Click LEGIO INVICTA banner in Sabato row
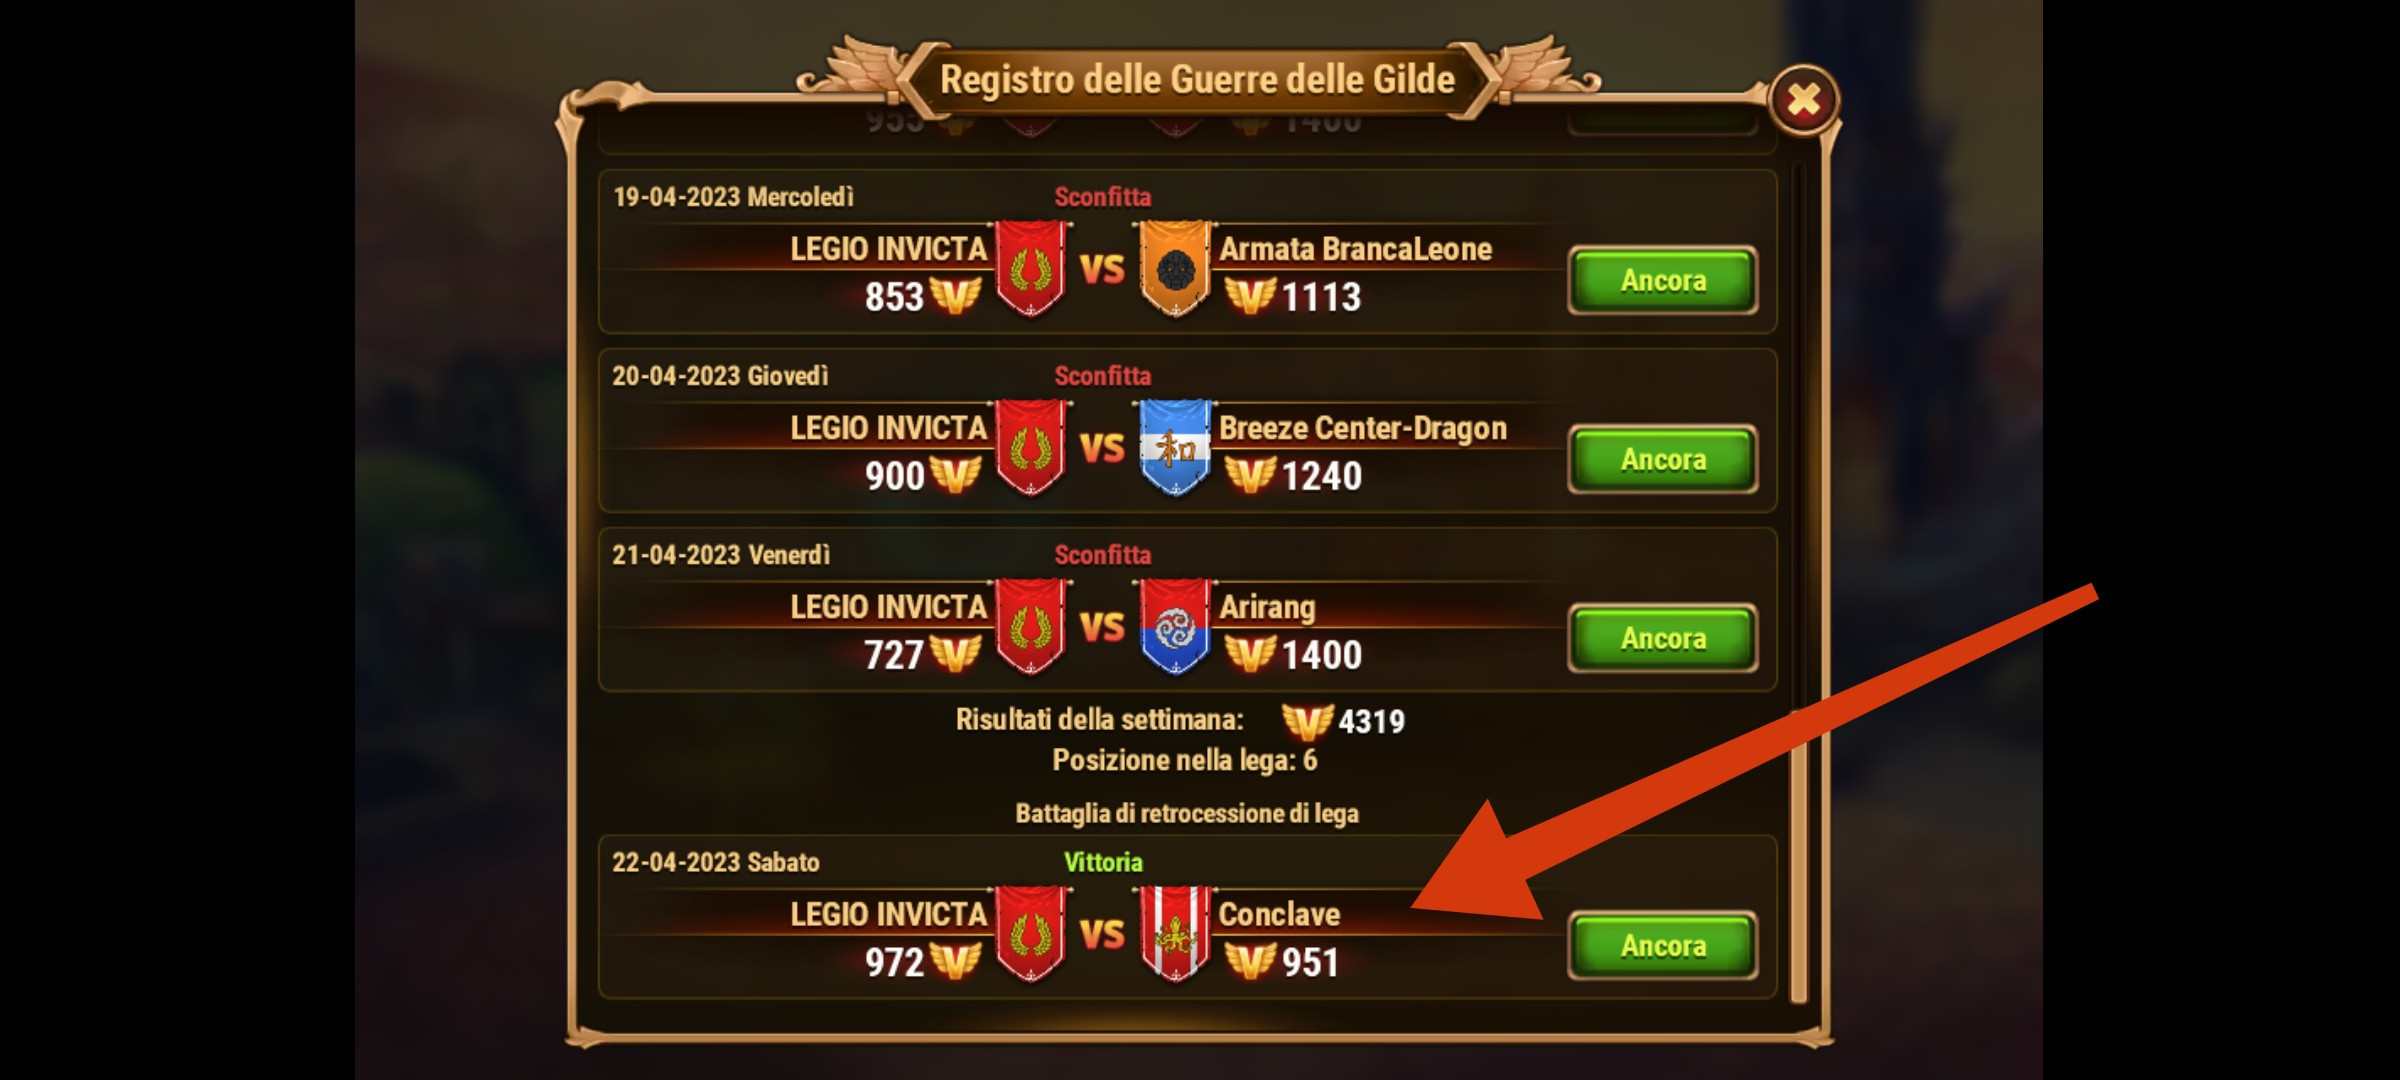The width and height of the screenshot is (2400, 1080). pos(1030,933)
